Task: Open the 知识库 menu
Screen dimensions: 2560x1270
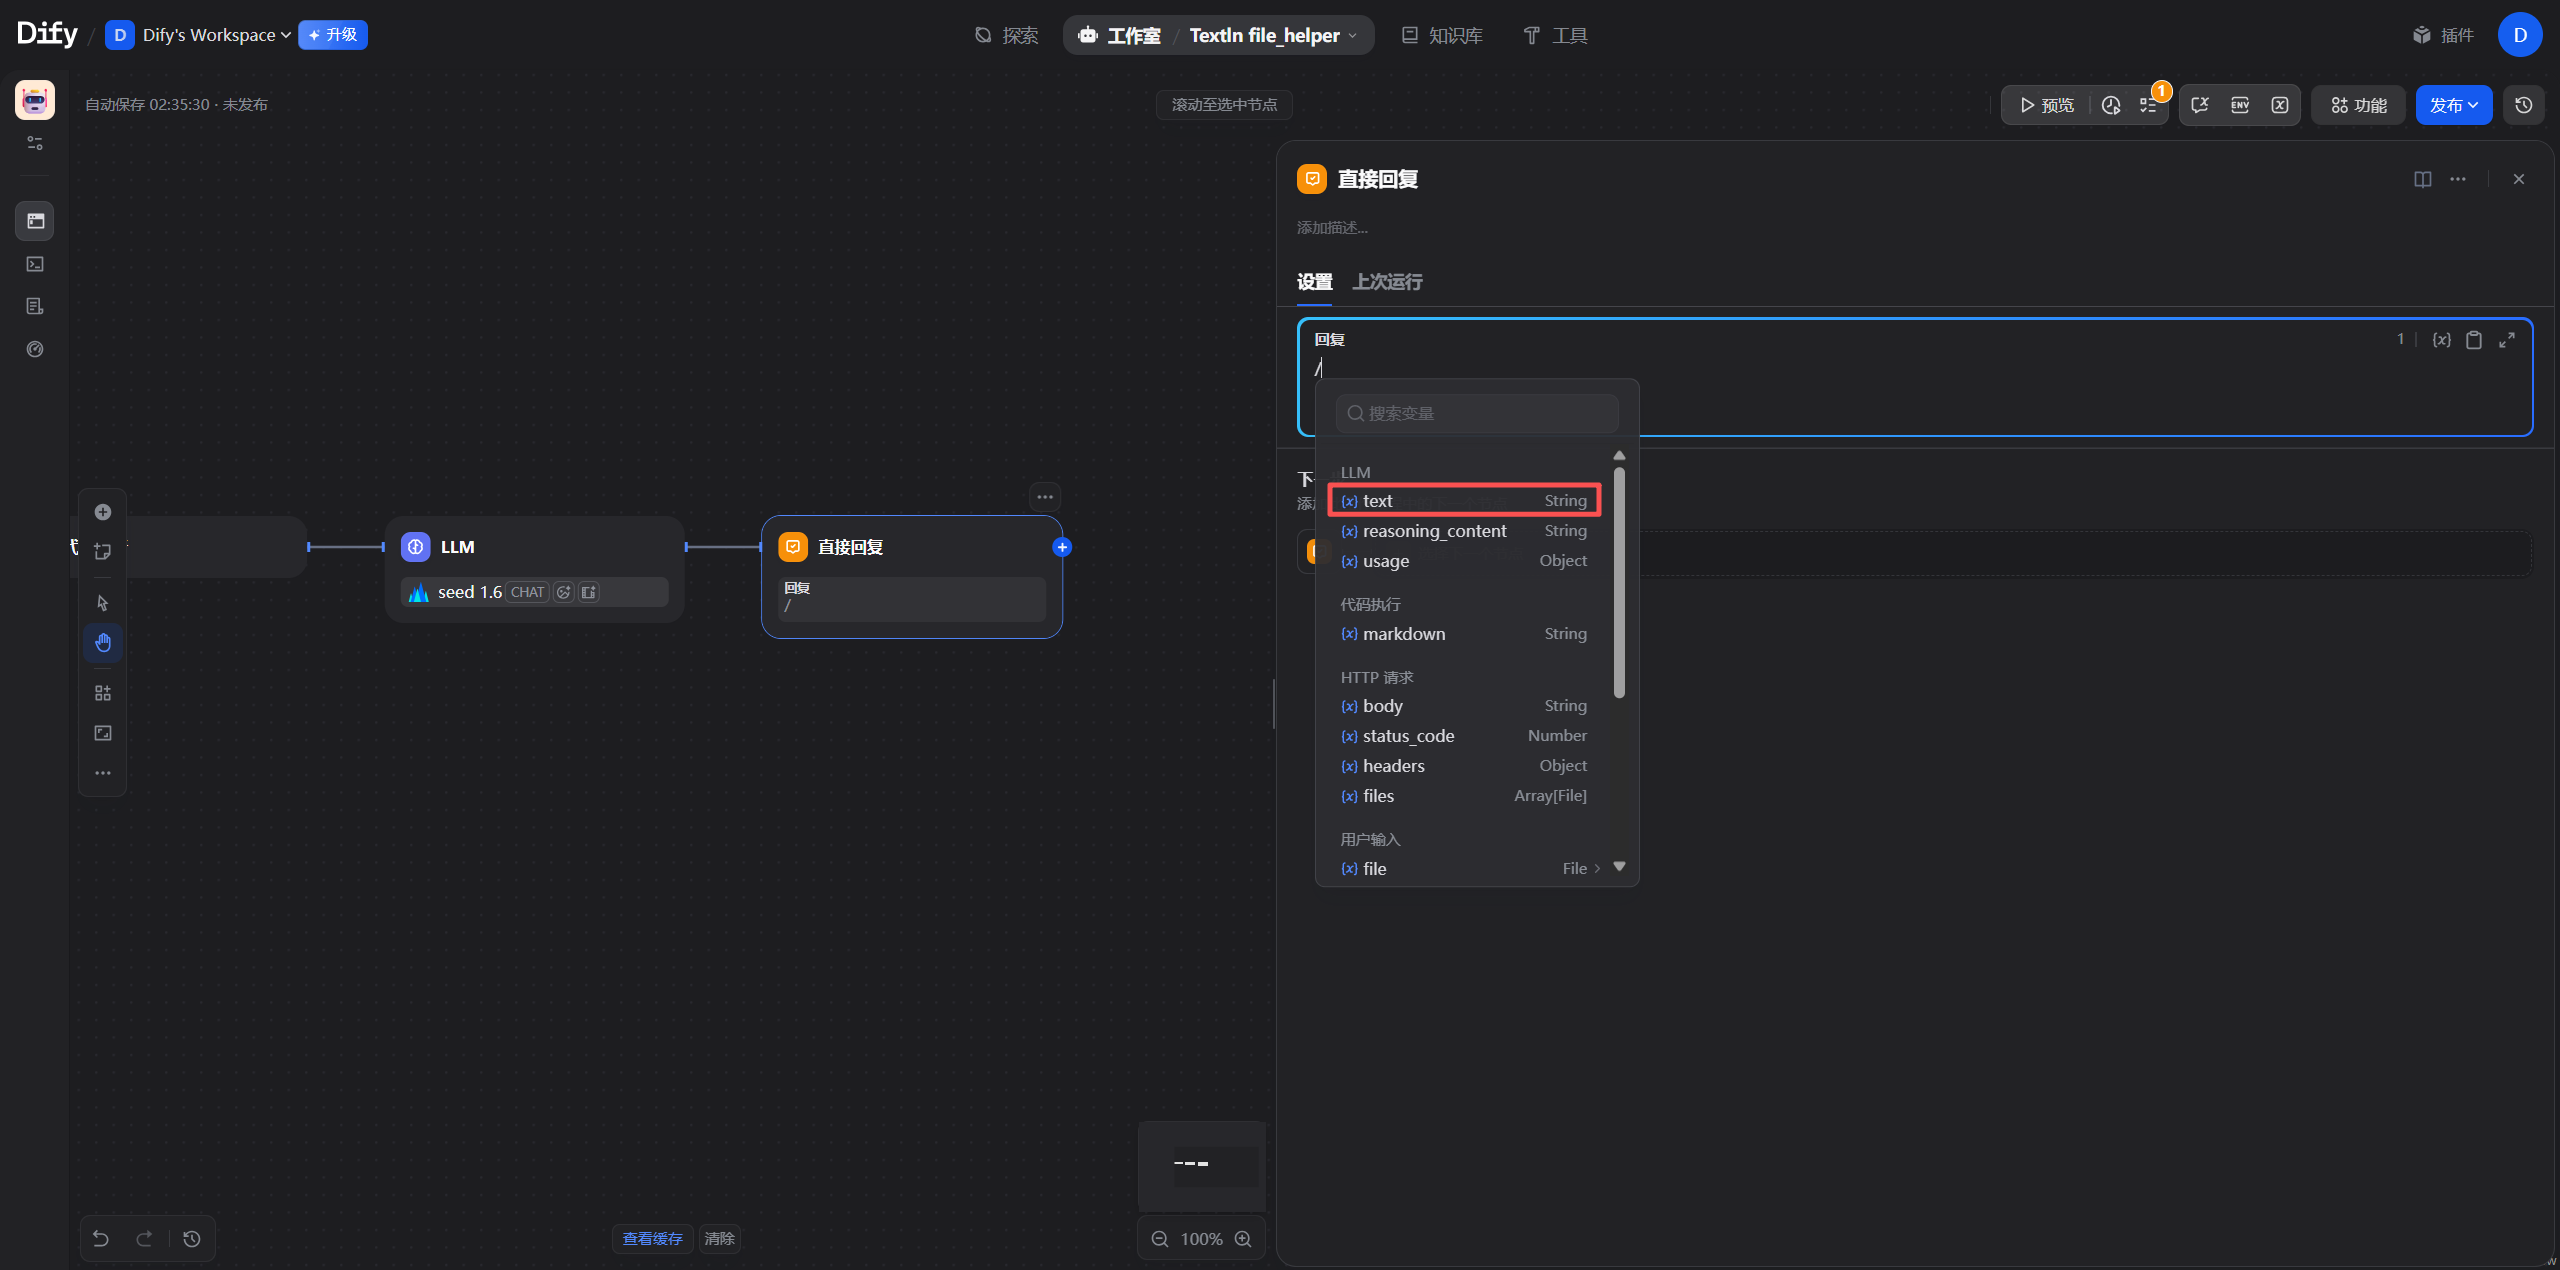Action: (1442, 36)
